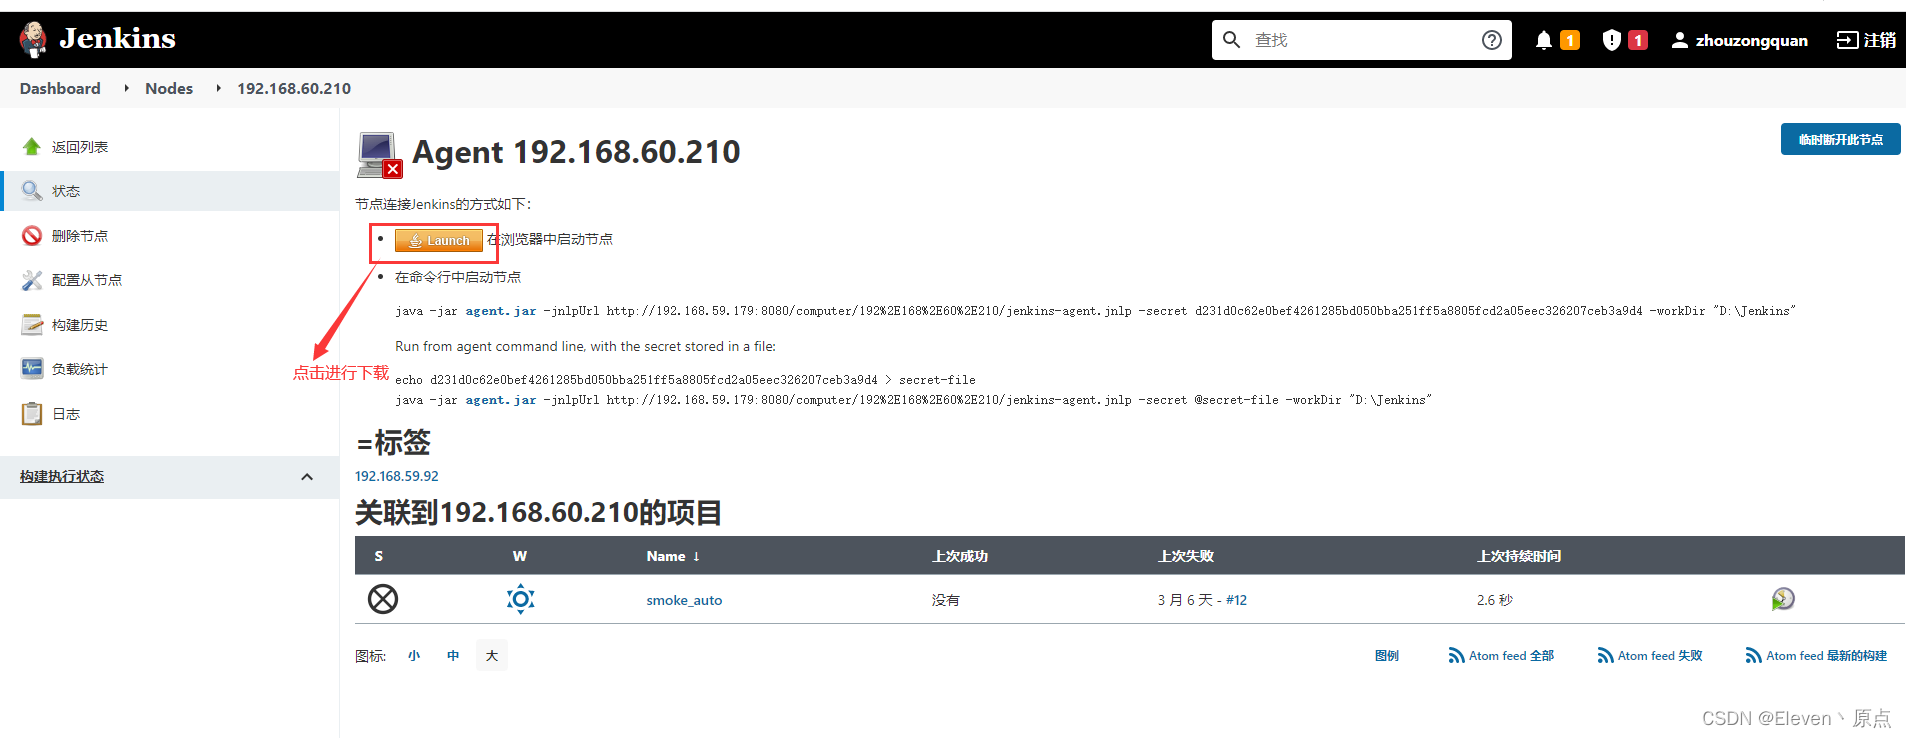1906x738 pixels.
Task: Select 删除节点 in the sidebar
Action: [x=80, y=236]
